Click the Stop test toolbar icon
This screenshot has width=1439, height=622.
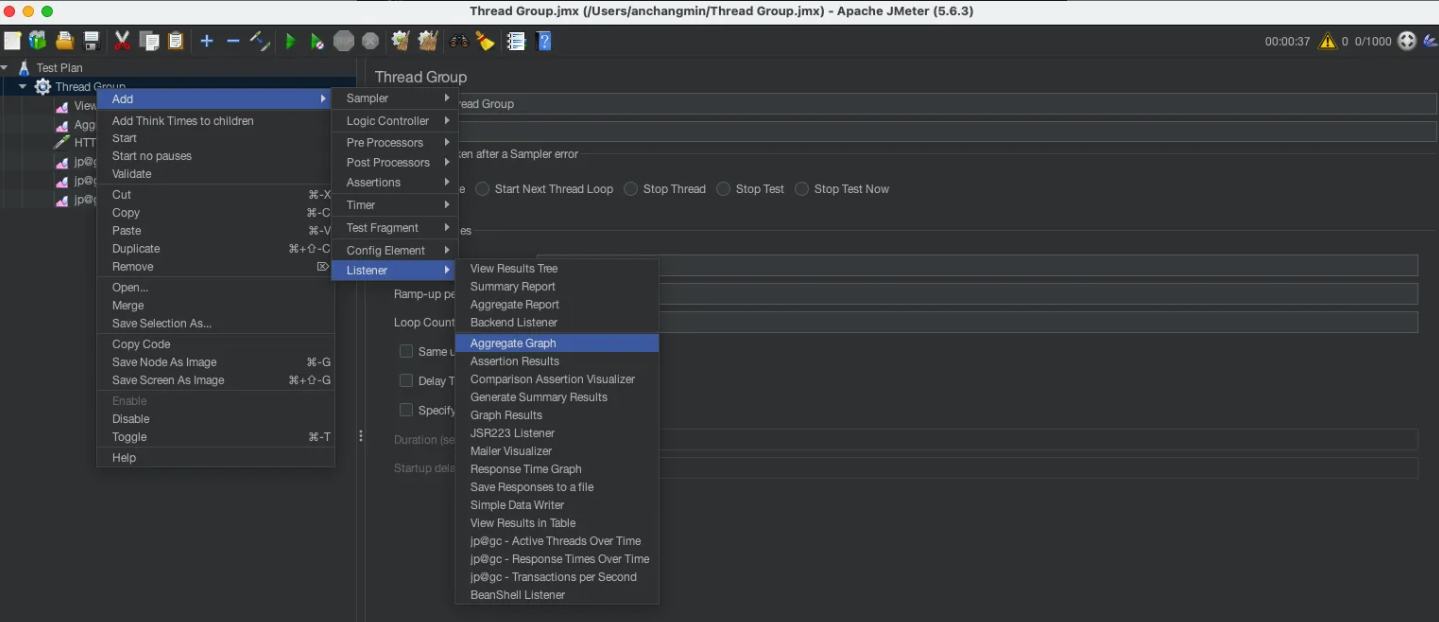click(344, 41)
